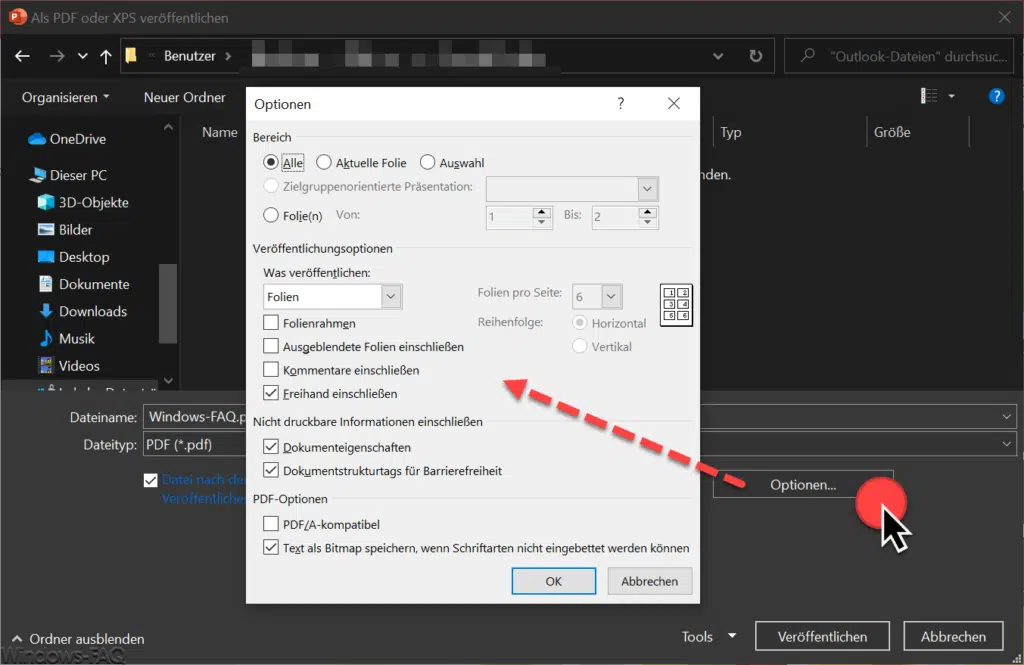The height and width of the screenshot is (665, 1024).
Task: Open the help icon in the Optionen dialog
Action: point(621,103)
